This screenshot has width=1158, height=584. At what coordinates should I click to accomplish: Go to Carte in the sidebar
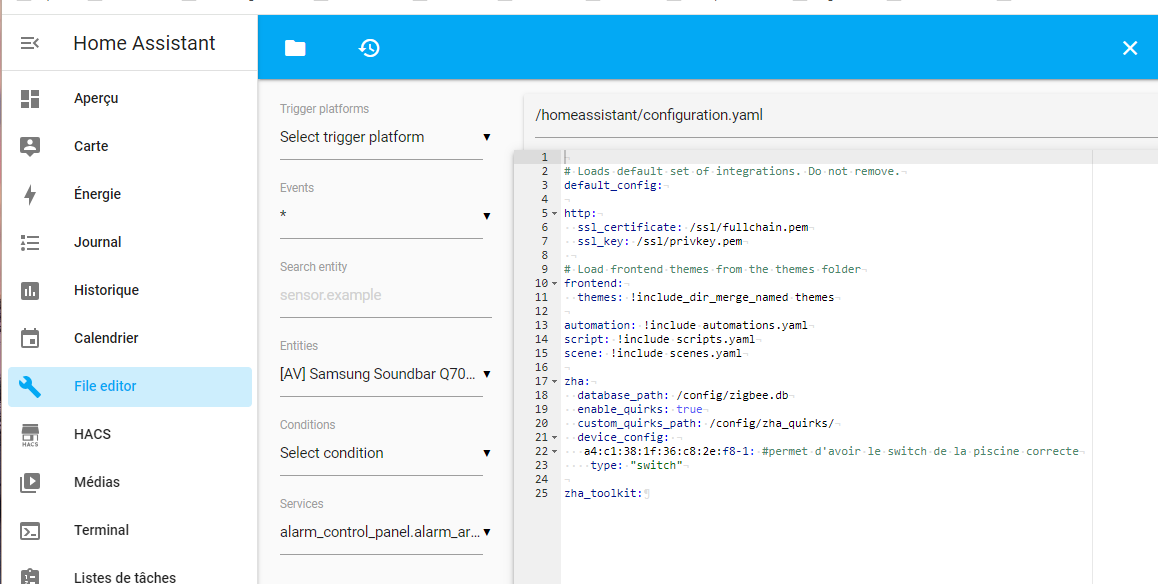91,146
